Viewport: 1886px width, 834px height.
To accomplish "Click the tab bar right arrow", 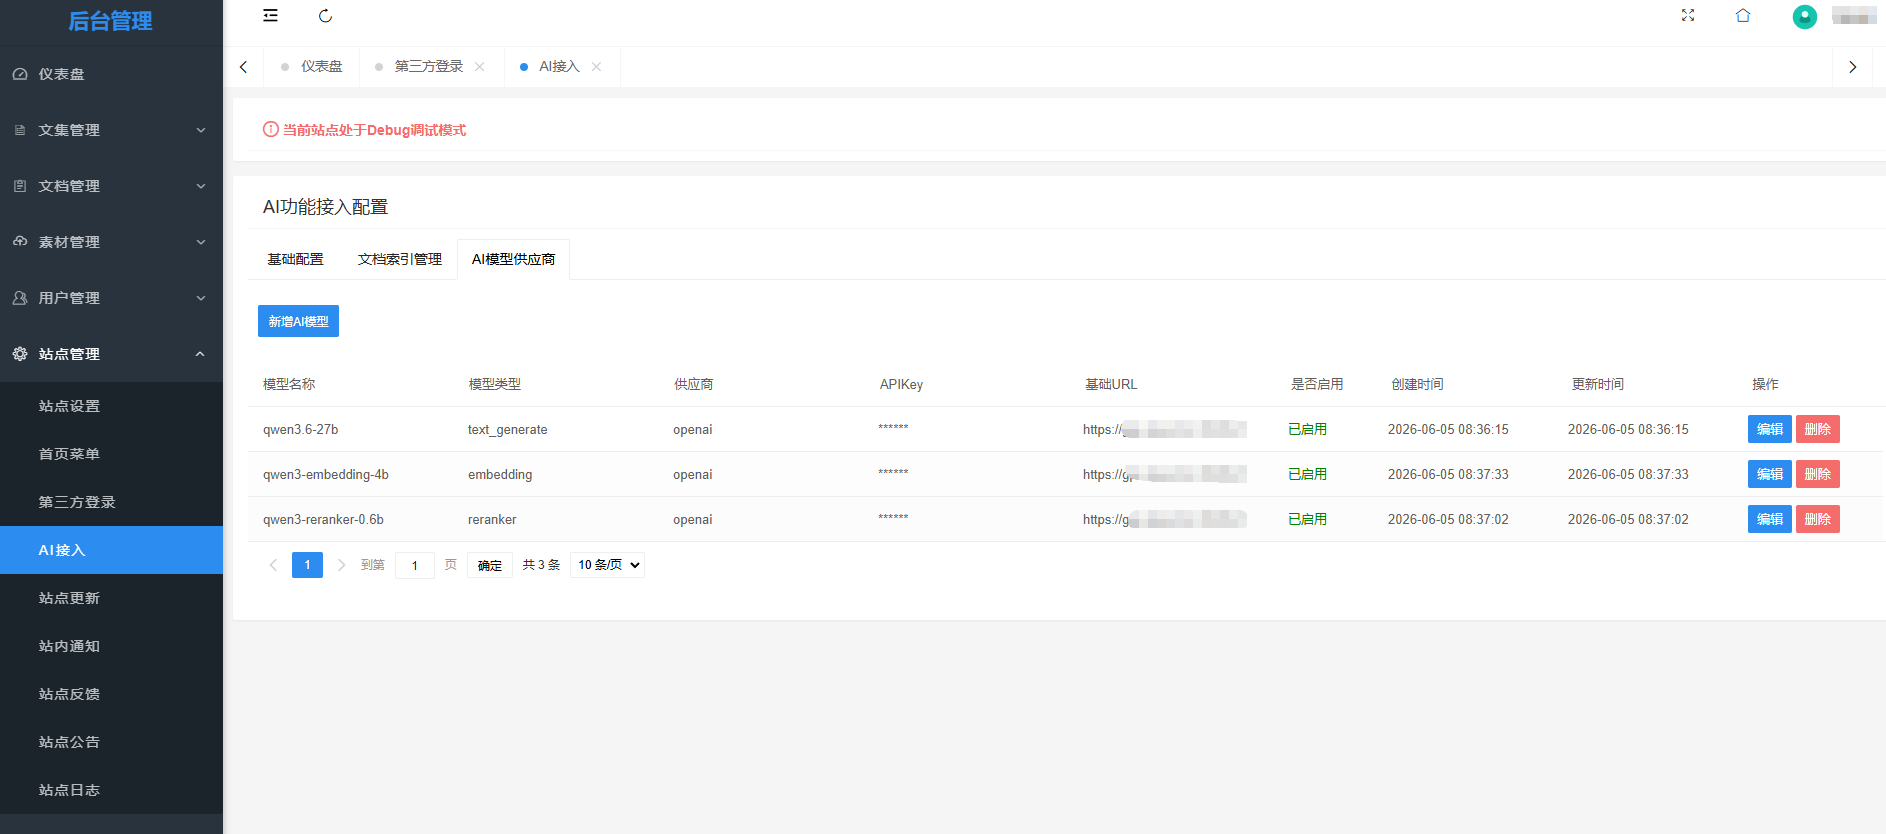I will pos(1852,67).
